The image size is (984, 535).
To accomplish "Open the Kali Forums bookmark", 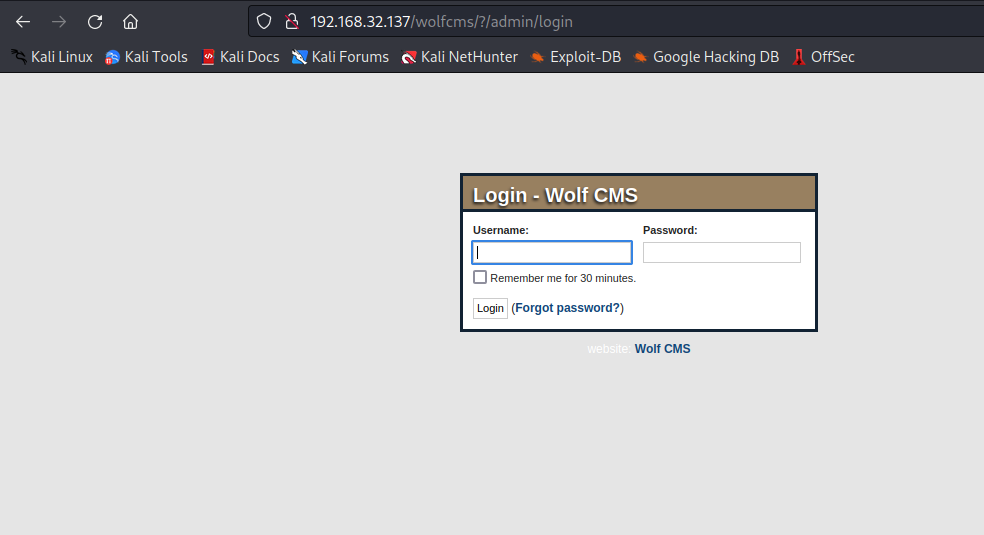I will tap(340, 57).
